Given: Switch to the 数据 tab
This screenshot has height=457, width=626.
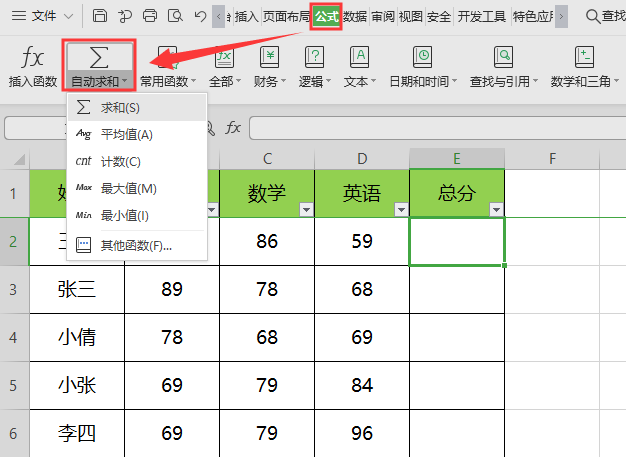Looking at the screenshot, I should (355, 16).
